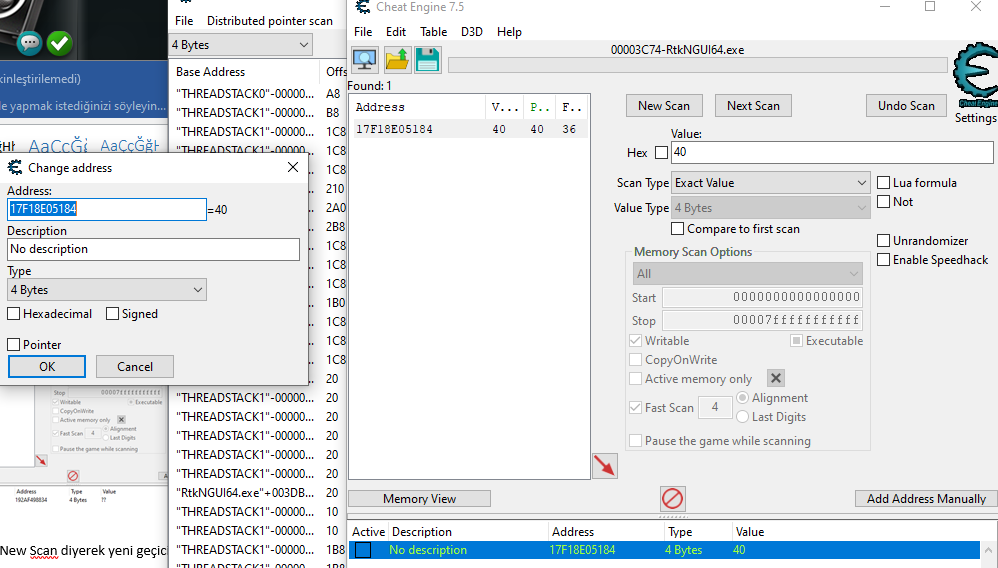This screenshot has height=568, width=998.
Task: Select the Last Digits radio button
Action: (x=742, y=417)
